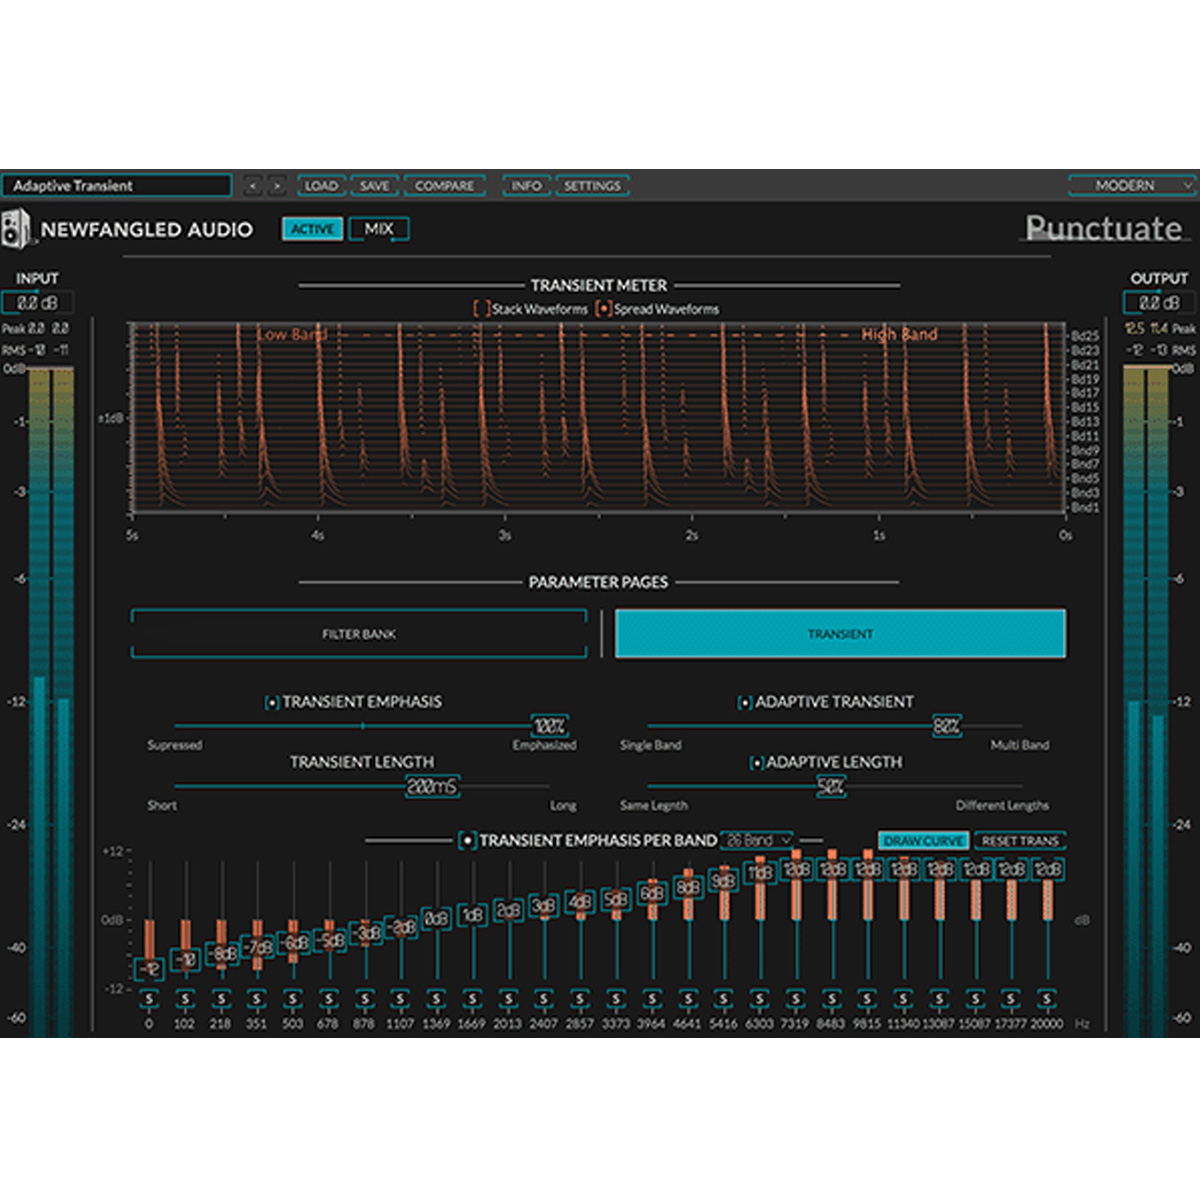Solo the 878 Hz band
The image size is (1200, 1200).
coord(365,999)
